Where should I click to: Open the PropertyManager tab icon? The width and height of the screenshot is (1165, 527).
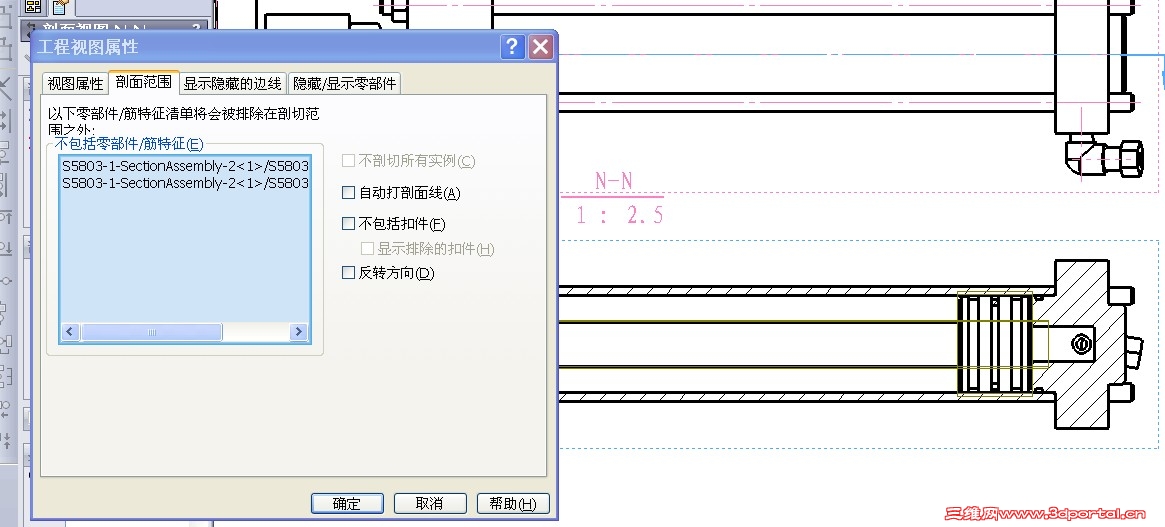coord(60,7)
